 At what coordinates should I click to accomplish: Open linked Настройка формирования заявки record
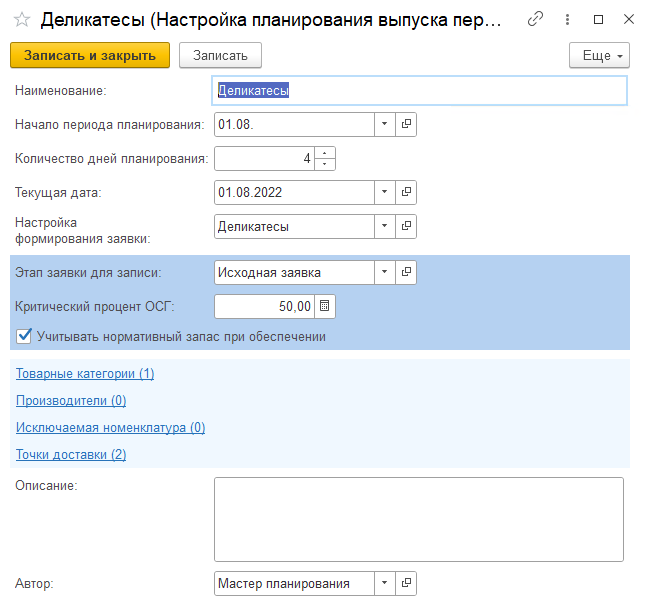(x=407, y=227)
